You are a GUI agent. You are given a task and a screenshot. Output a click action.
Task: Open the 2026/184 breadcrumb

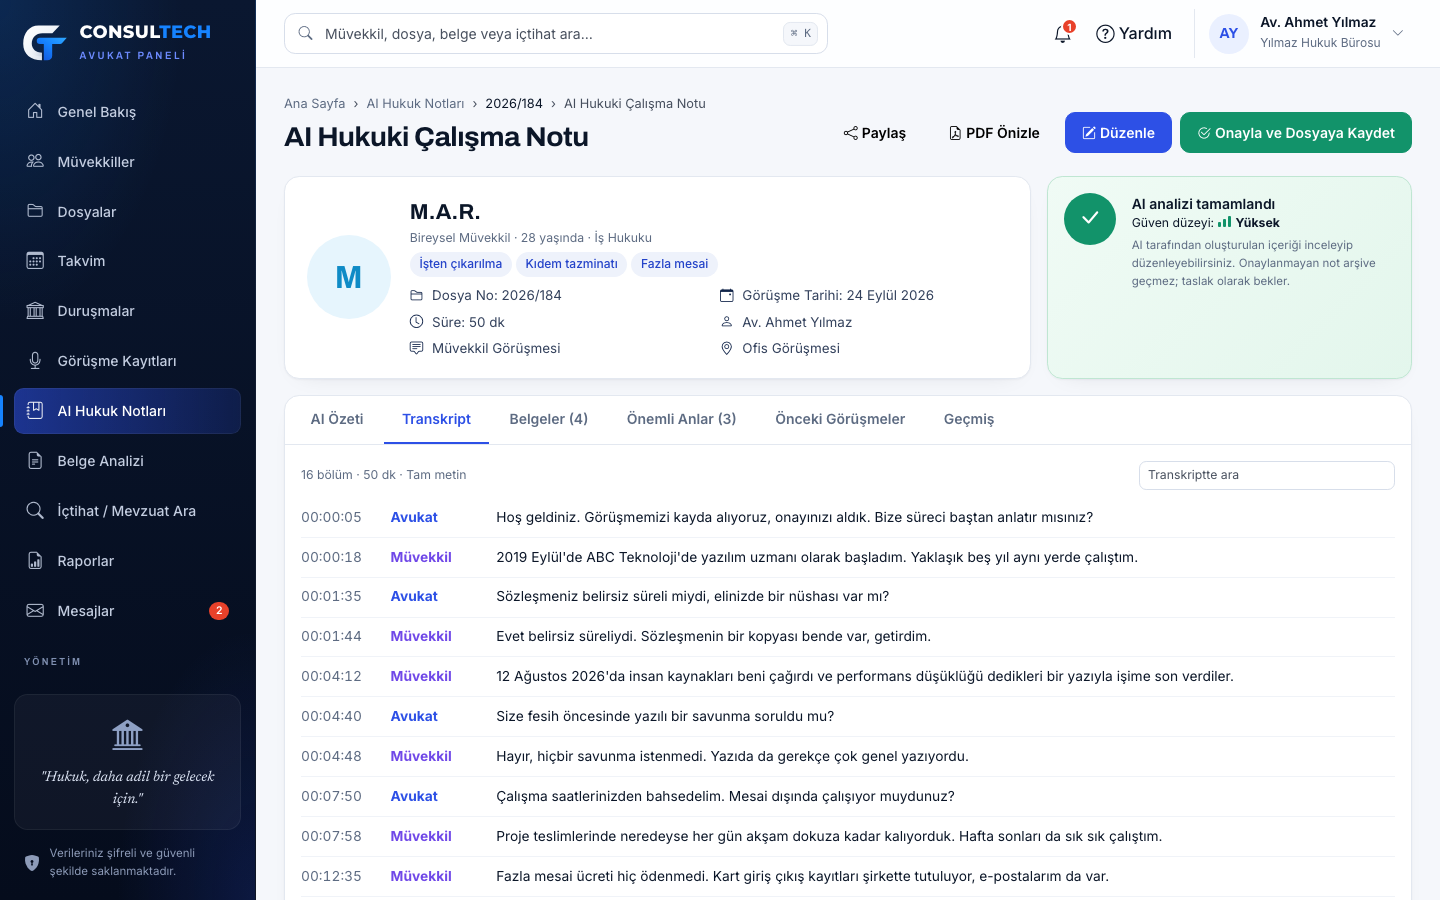pos(514,104)
